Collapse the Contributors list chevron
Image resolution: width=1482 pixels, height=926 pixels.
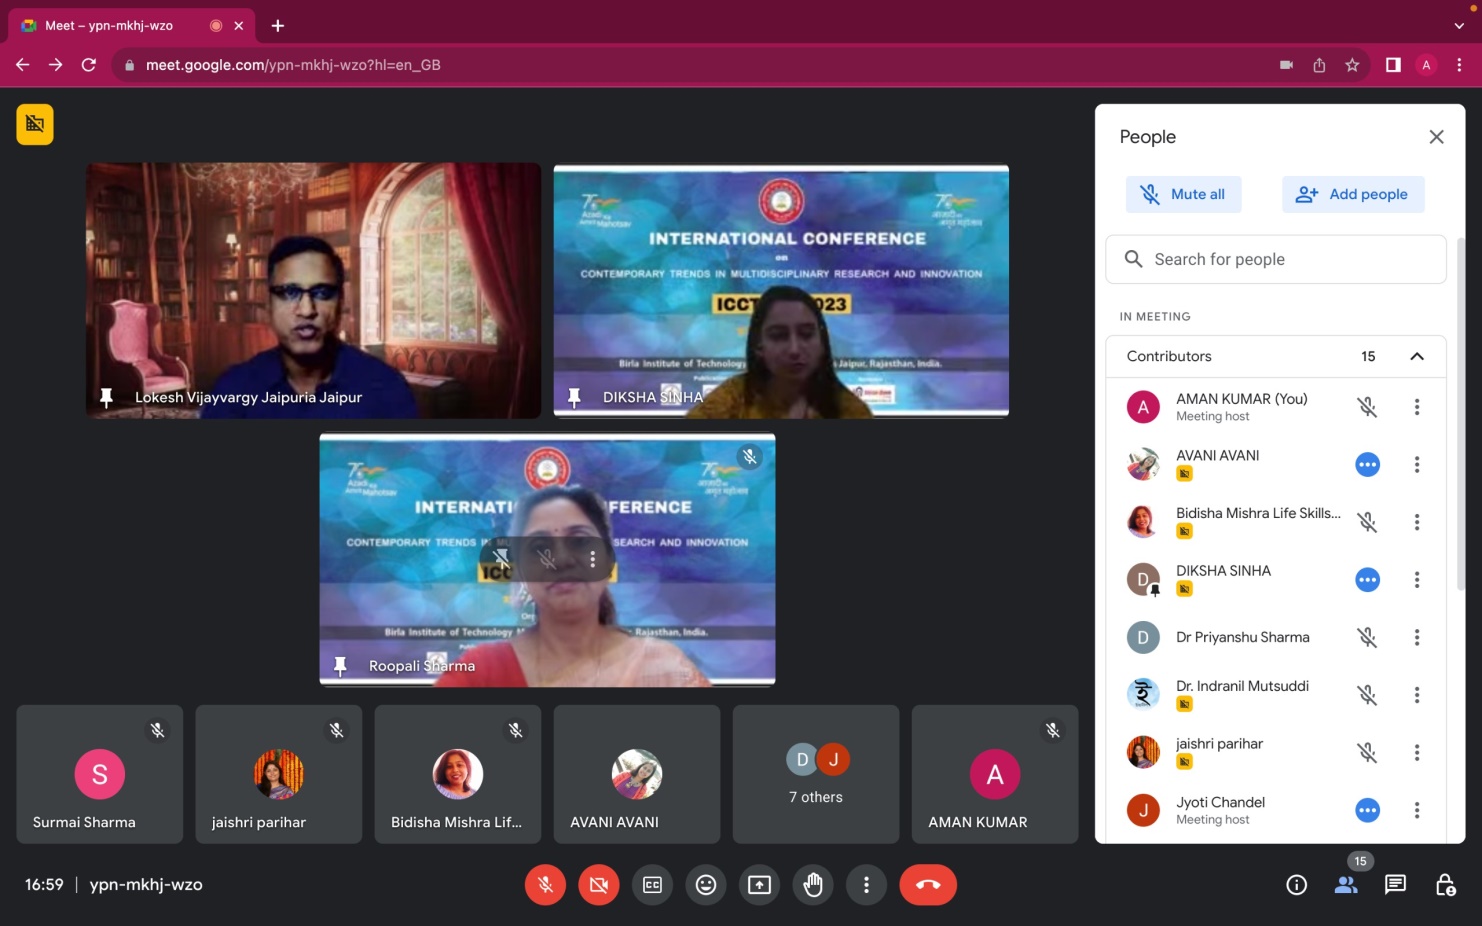coord(1416,356)
